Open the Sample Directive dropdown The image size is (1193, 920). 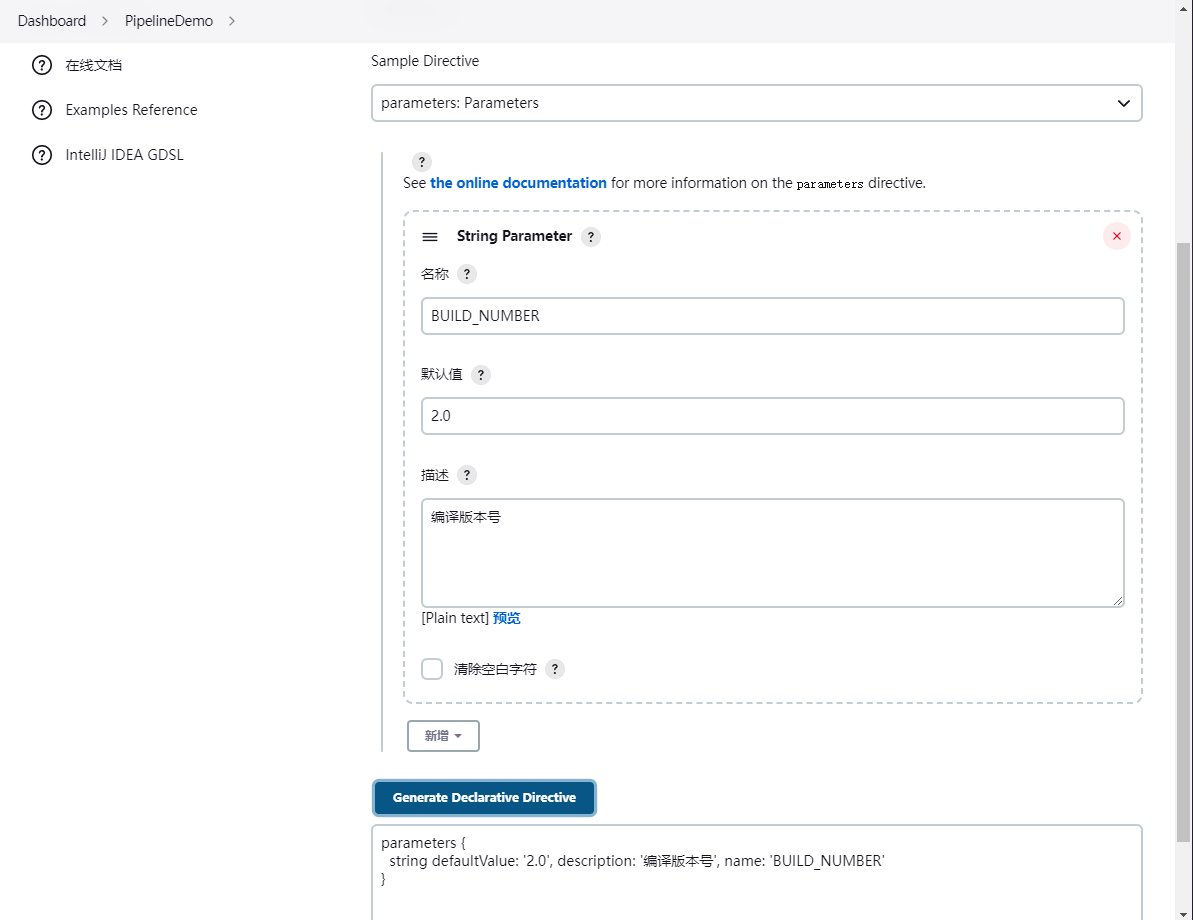[757, 103]
